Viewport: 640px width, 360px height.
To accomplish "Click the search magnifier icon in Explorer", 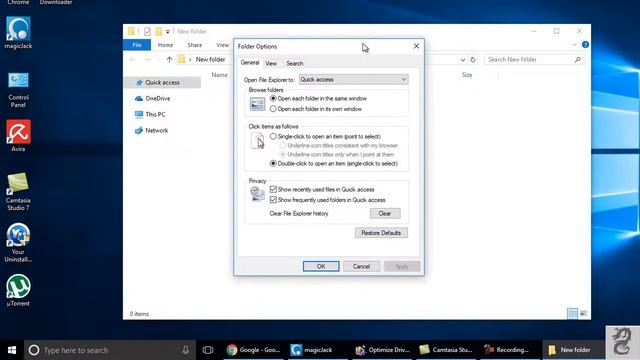I will [x=578, y=60].
